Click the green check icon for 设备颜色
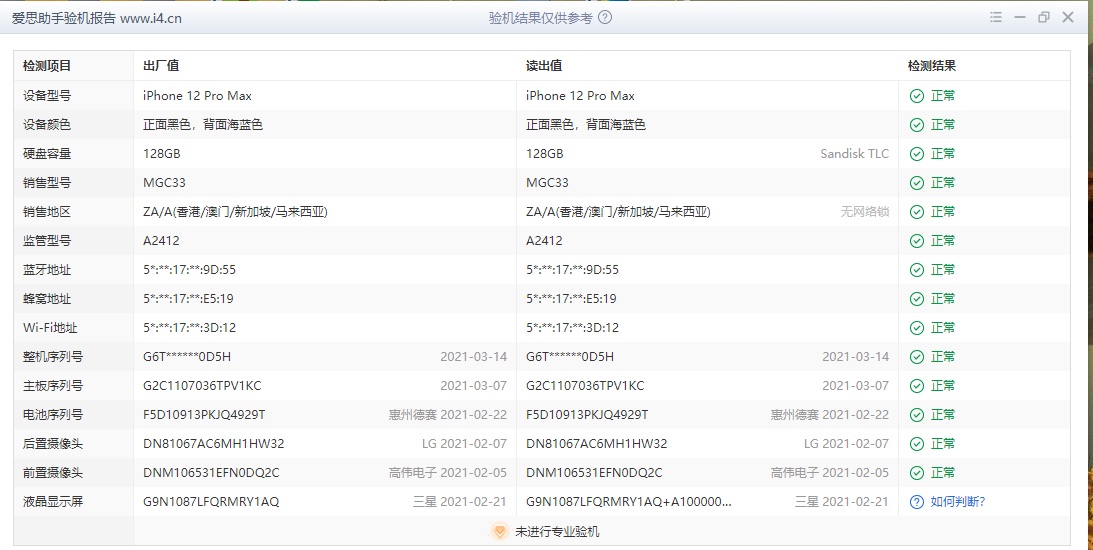Screen dimensions: 1093x550 (x=917, y=125)
